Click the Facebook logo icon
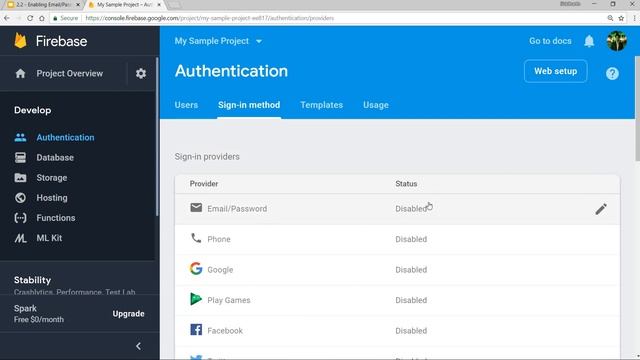This screenshot has width=640, height=360. point(196,329)
